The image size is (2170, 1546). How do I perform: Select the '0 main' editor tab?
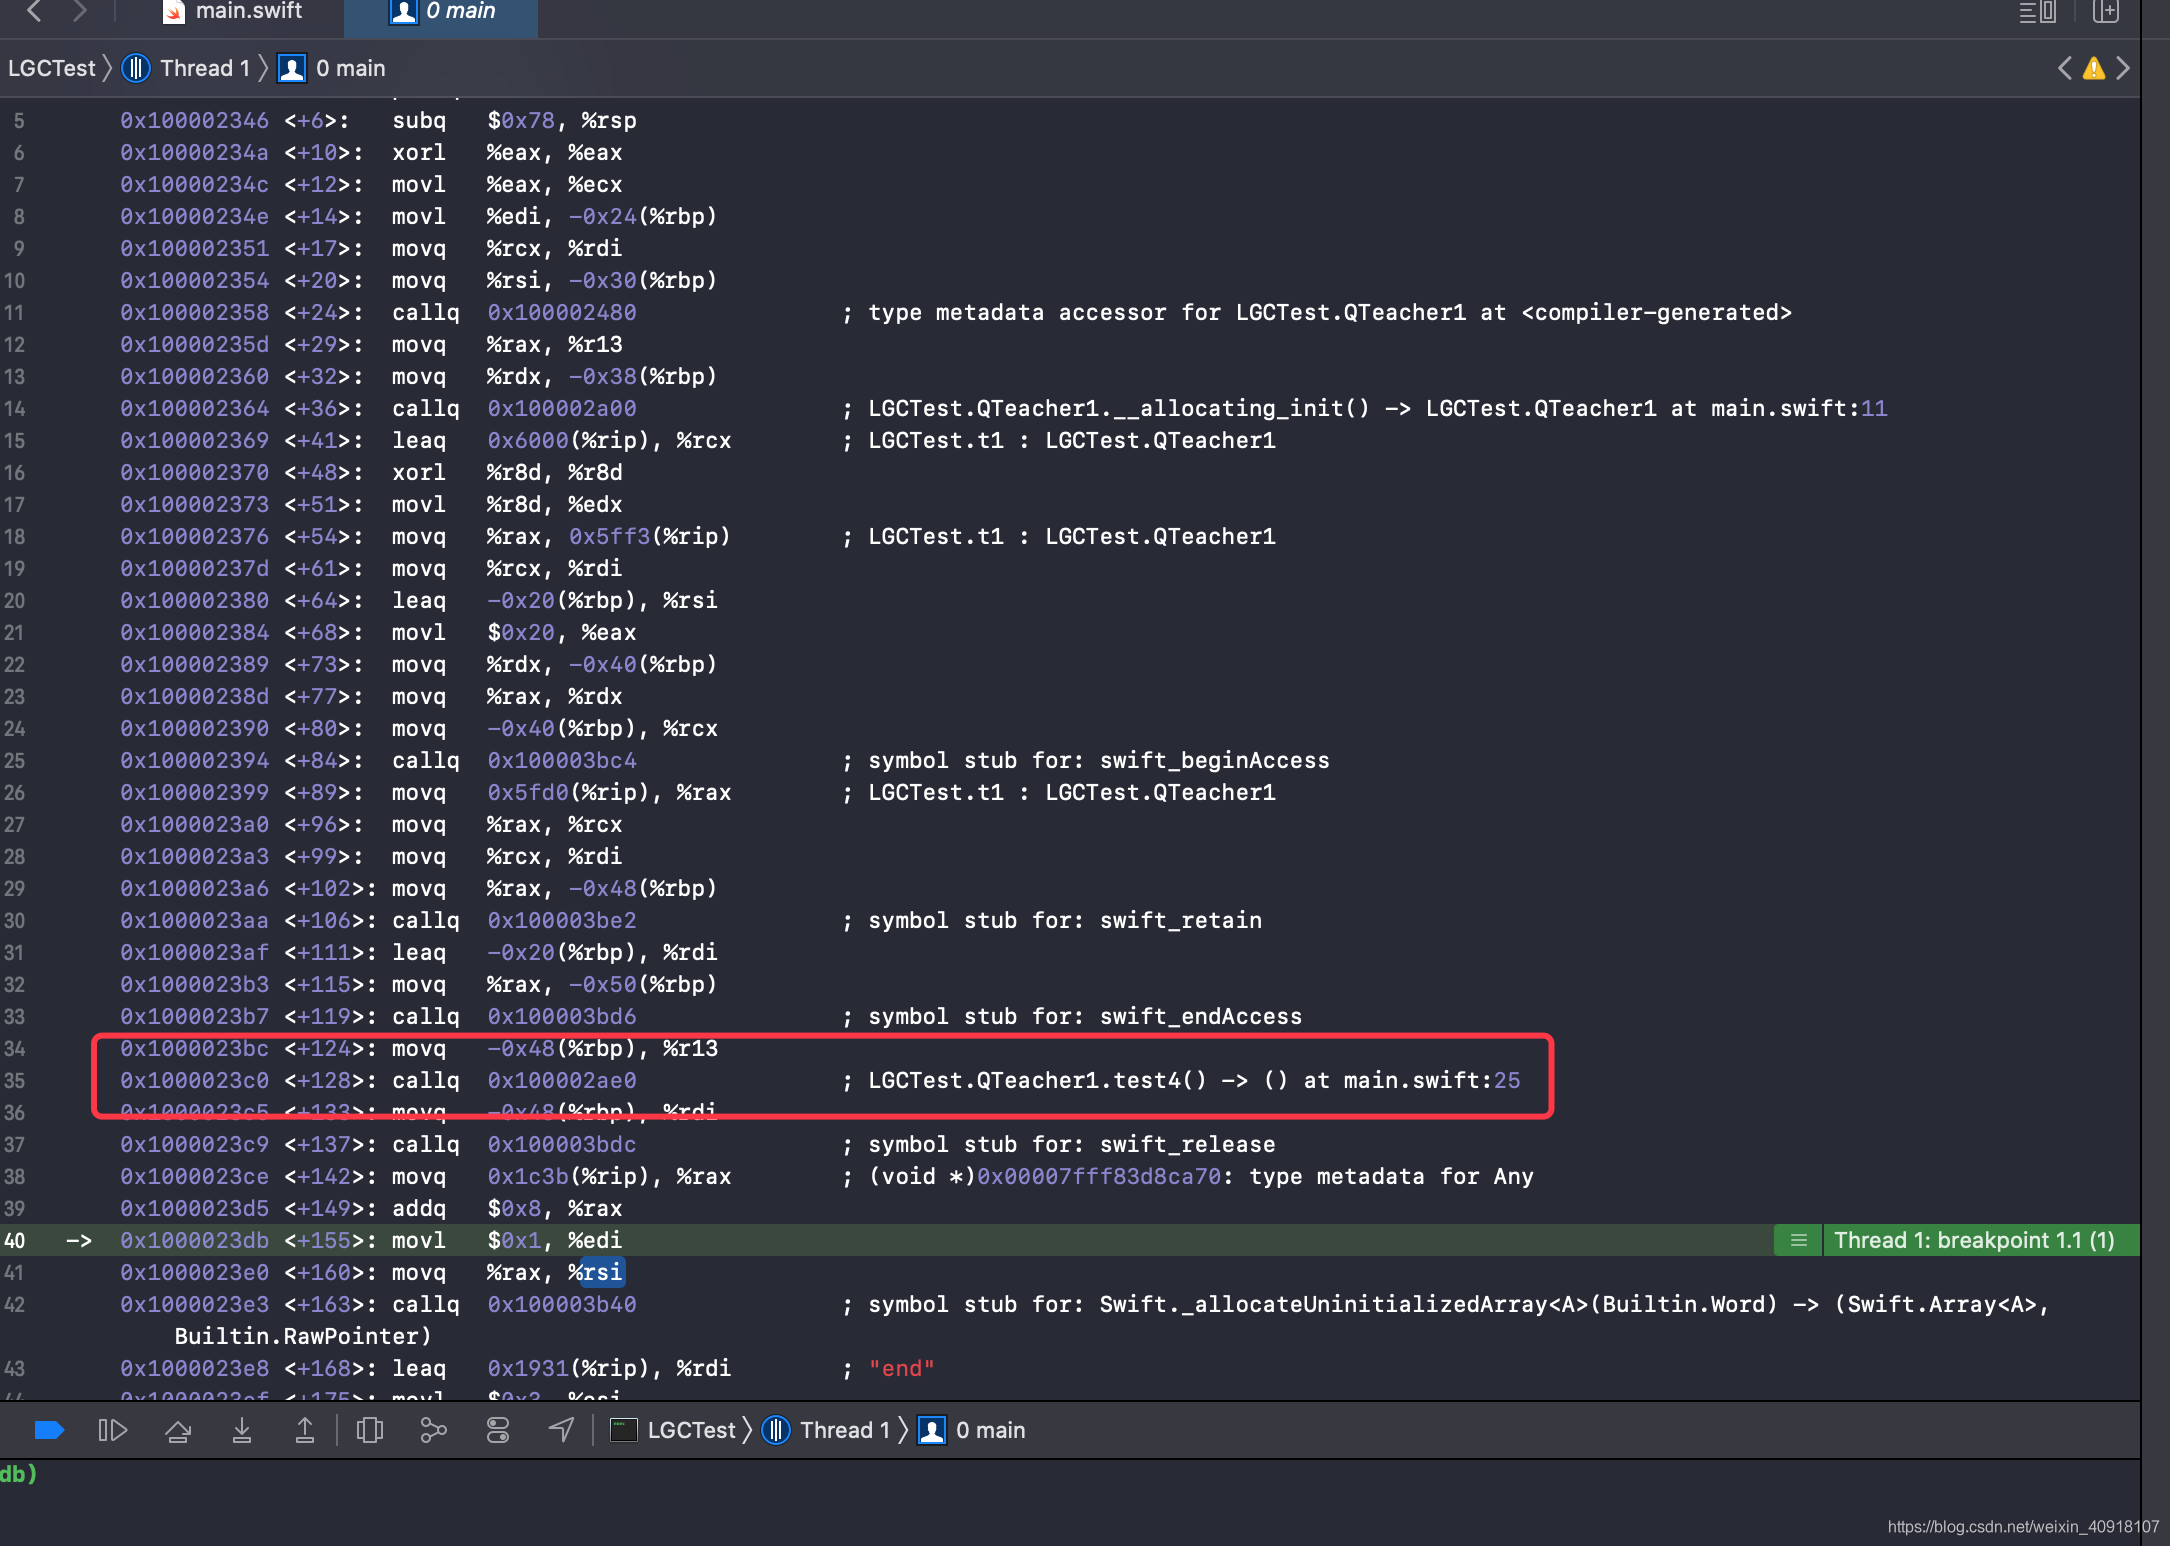[443, 12]
